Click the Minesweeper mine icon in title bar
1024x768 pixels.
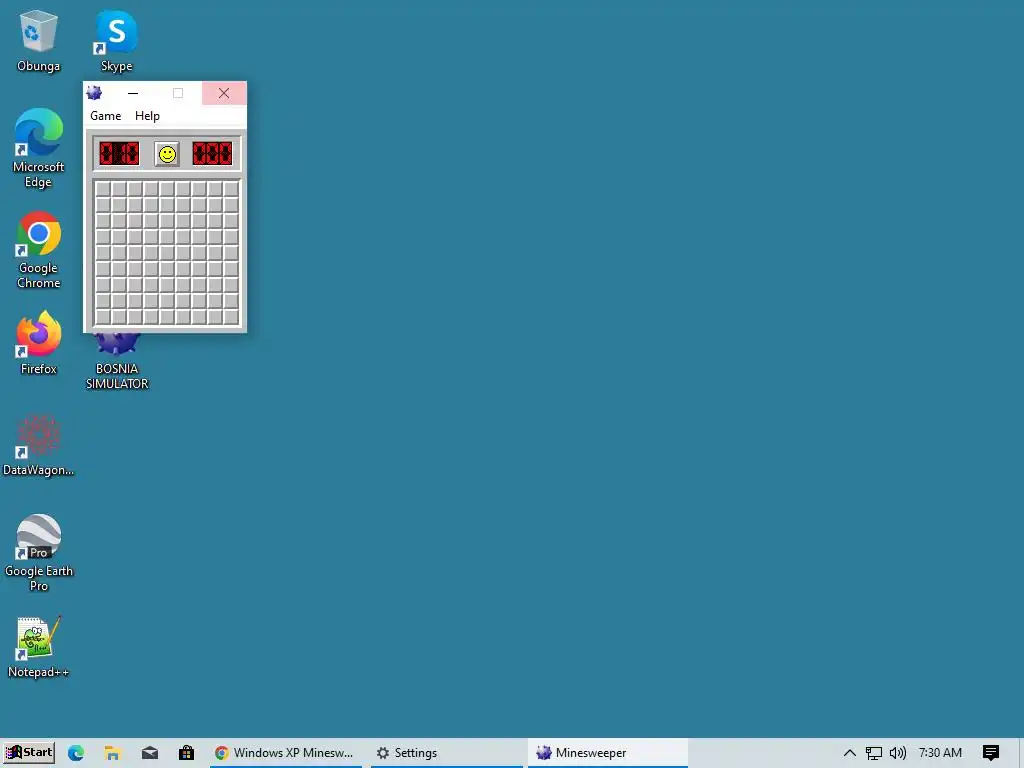pyautogui.click(x=94, y=93)
